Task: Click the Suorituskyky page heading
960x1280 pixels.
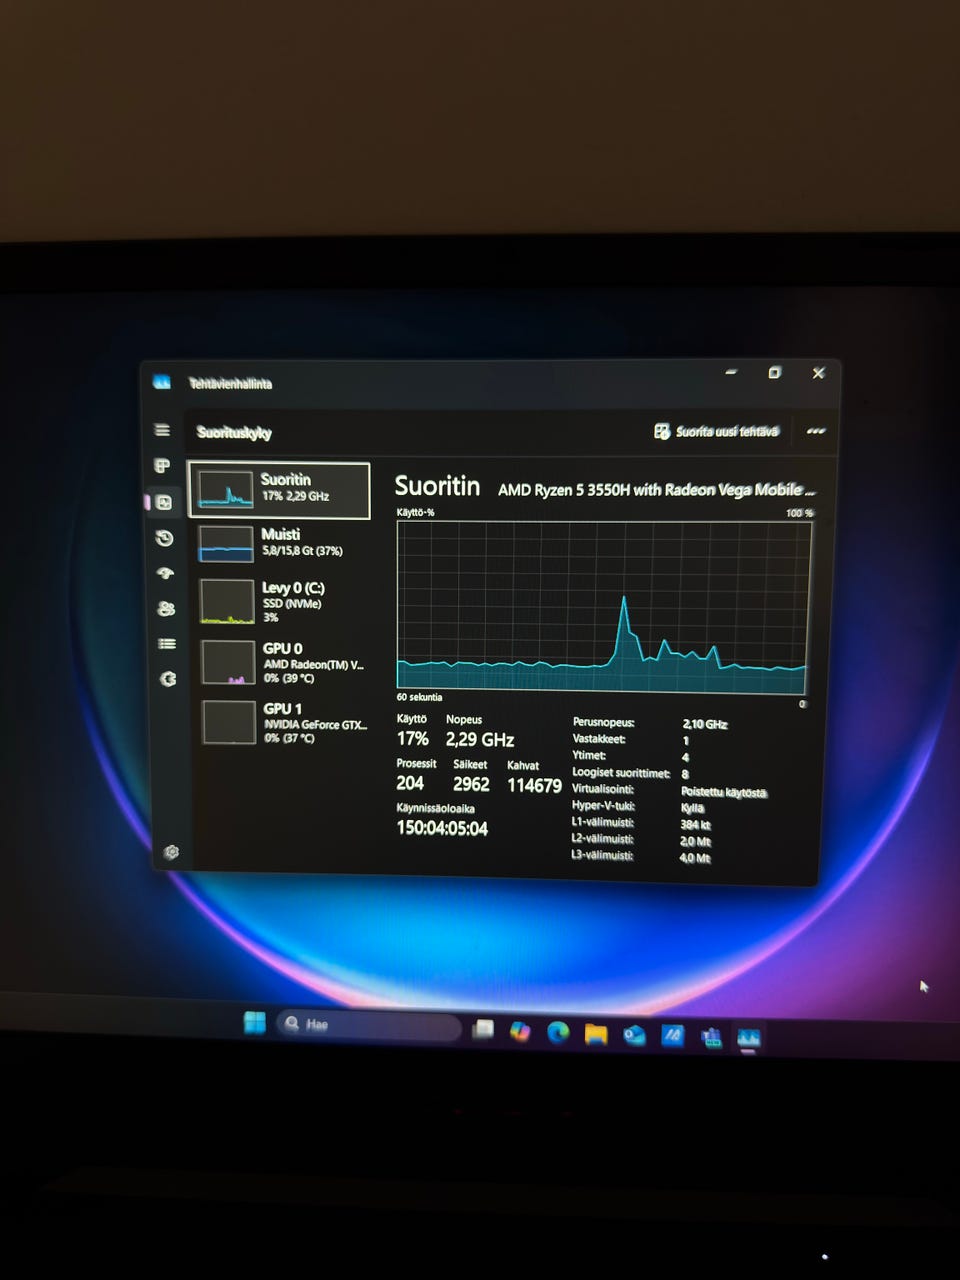Action: pyautogui.click(x=234, y=432)
